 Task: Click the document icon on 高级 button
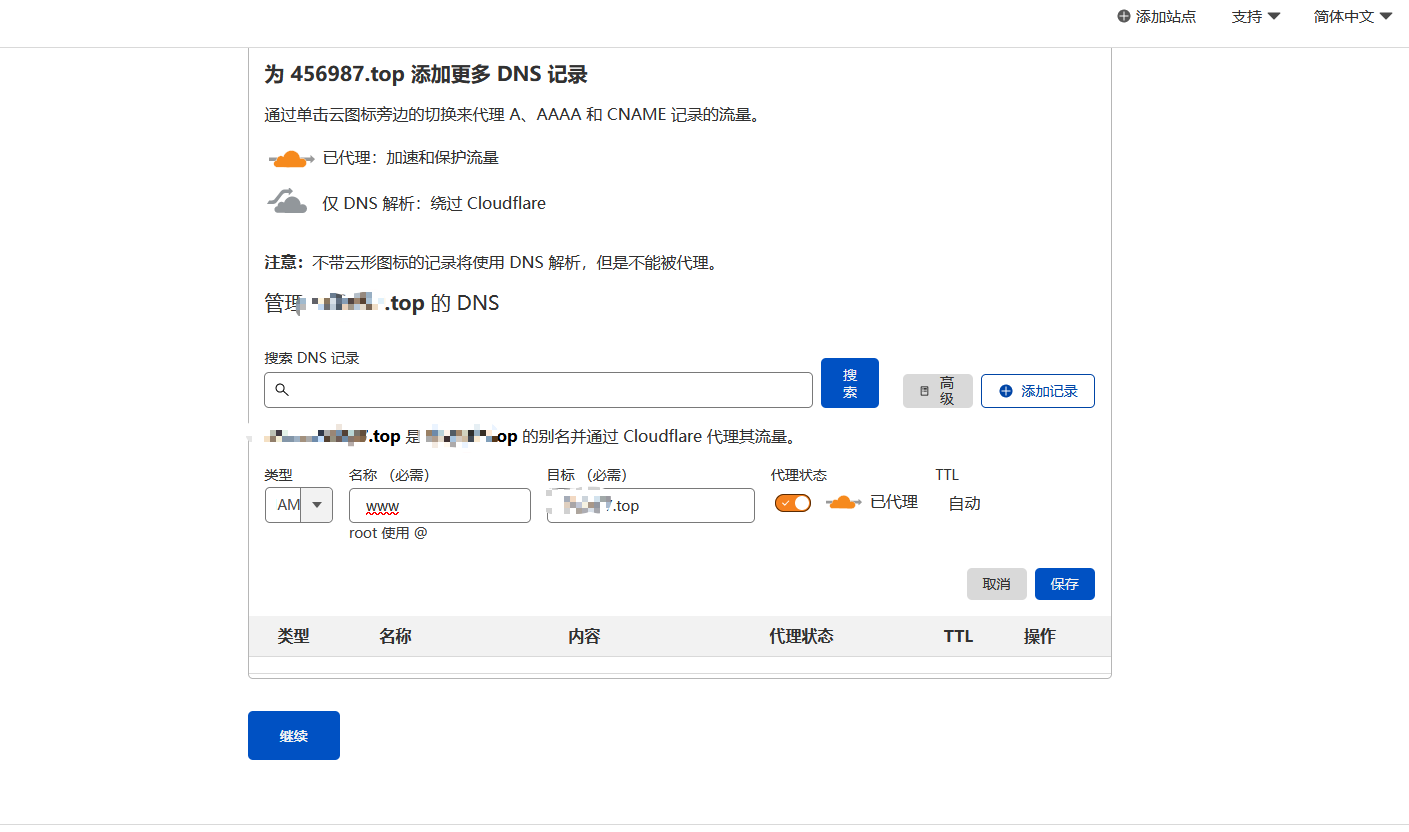pos(924,391)
